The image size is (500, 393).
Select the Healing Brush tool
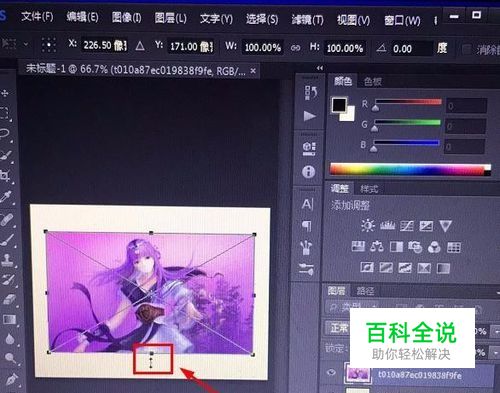tap(7, 219)
